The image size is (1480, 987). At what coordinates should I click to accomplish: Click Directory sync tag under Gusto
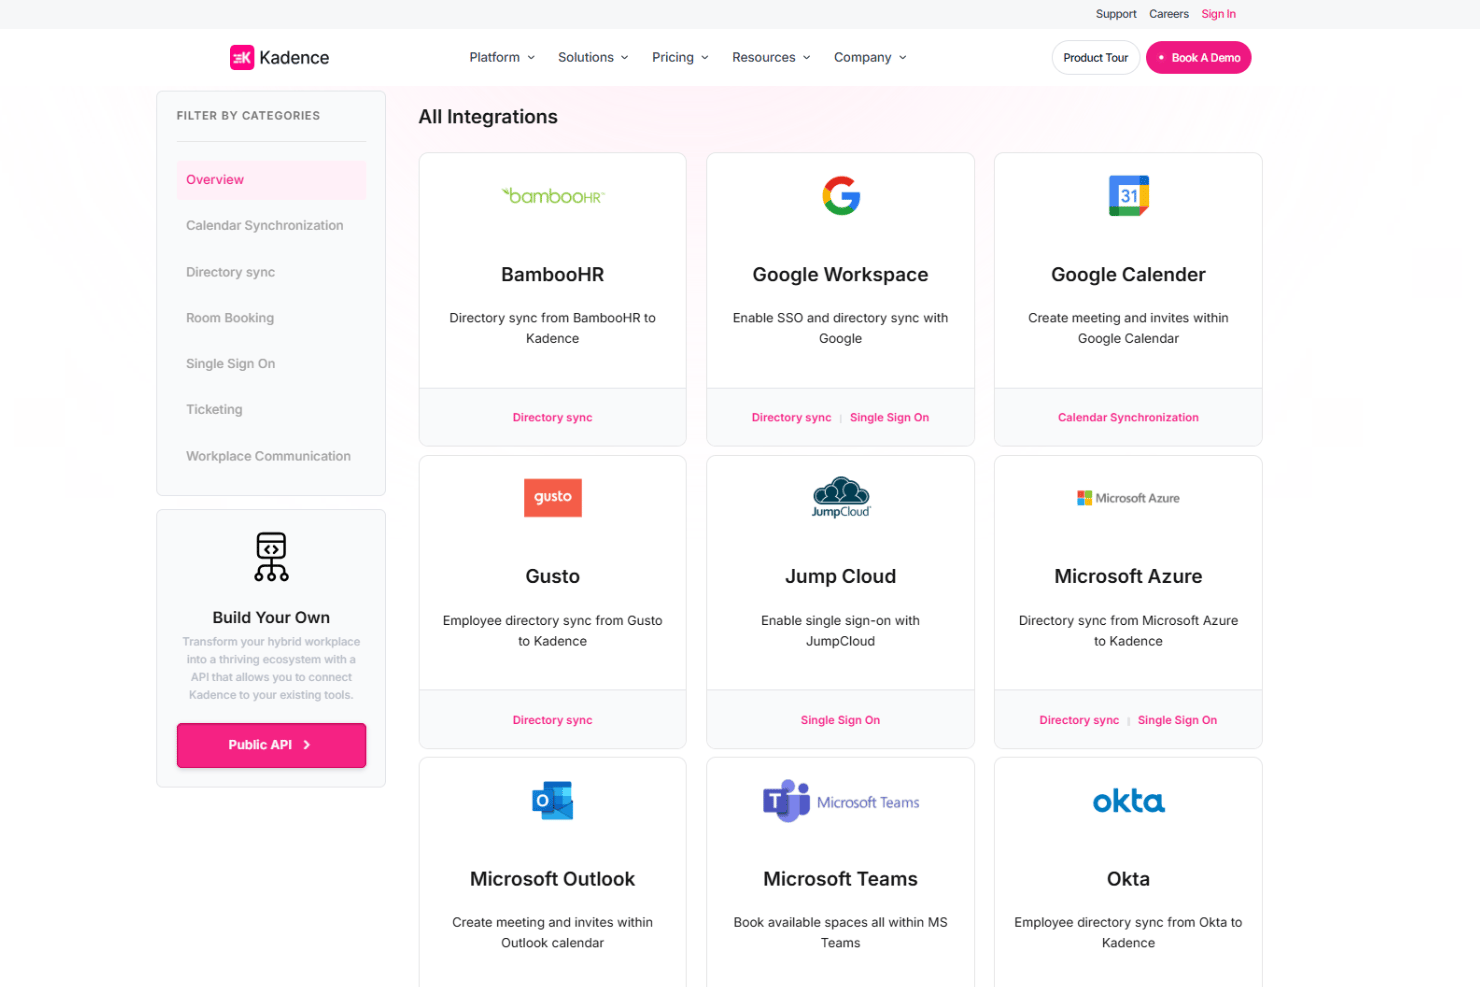(552, 720)
